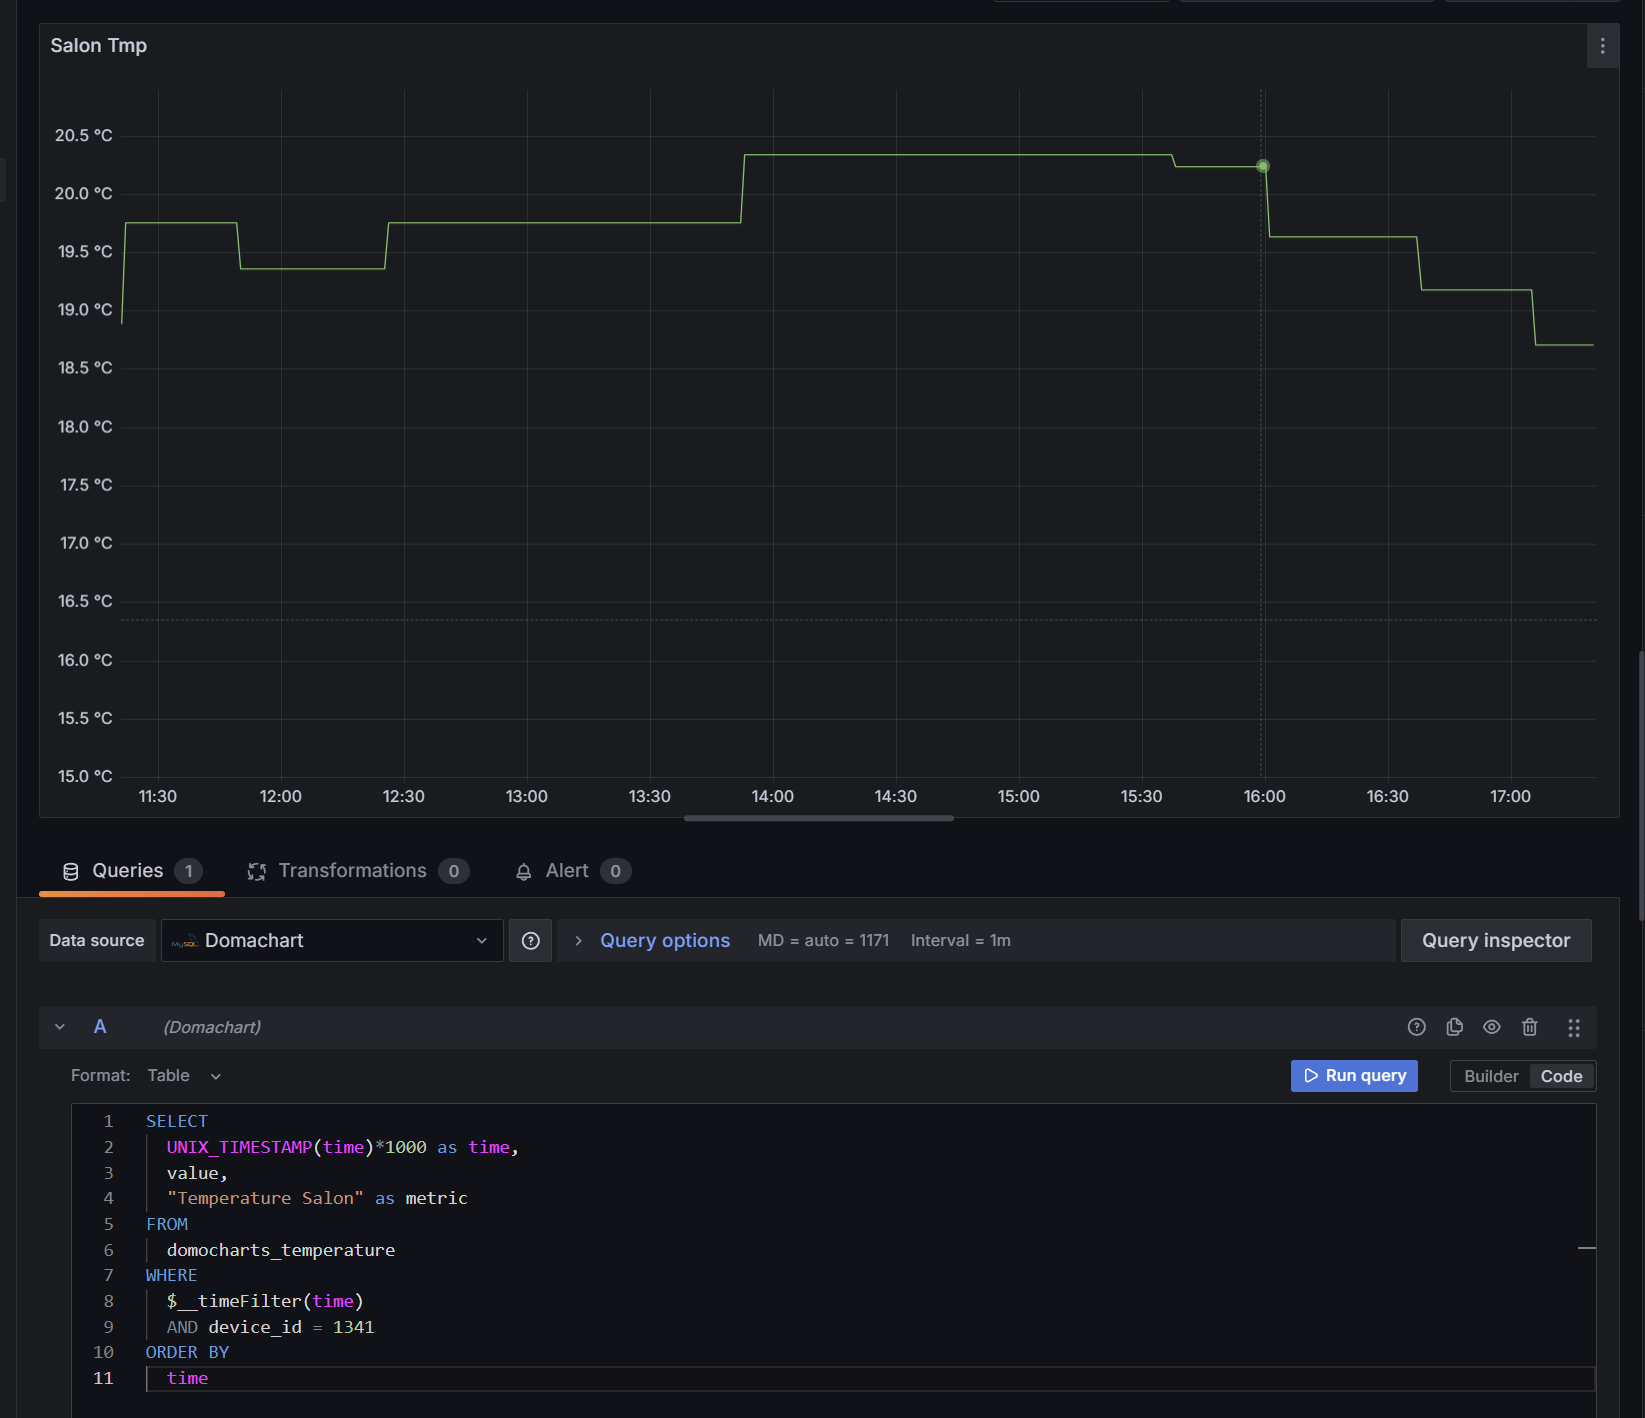Duplicate query A
The image size is (1645, 1418).
click(1454, 1027)
